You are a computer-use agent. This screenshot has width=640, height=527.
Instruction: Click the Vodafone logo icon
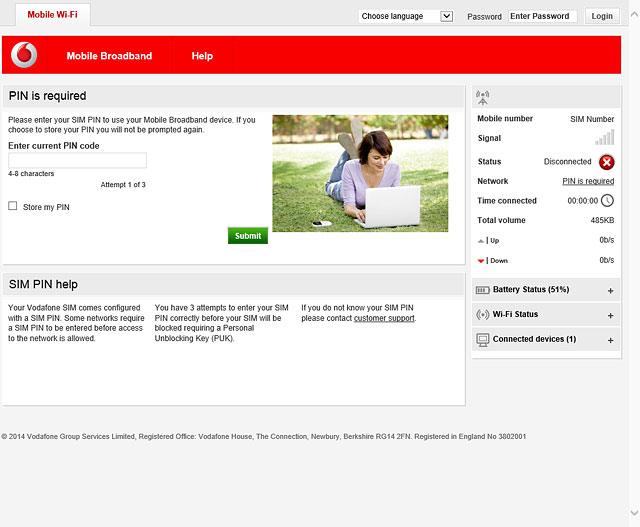point(24,55)
